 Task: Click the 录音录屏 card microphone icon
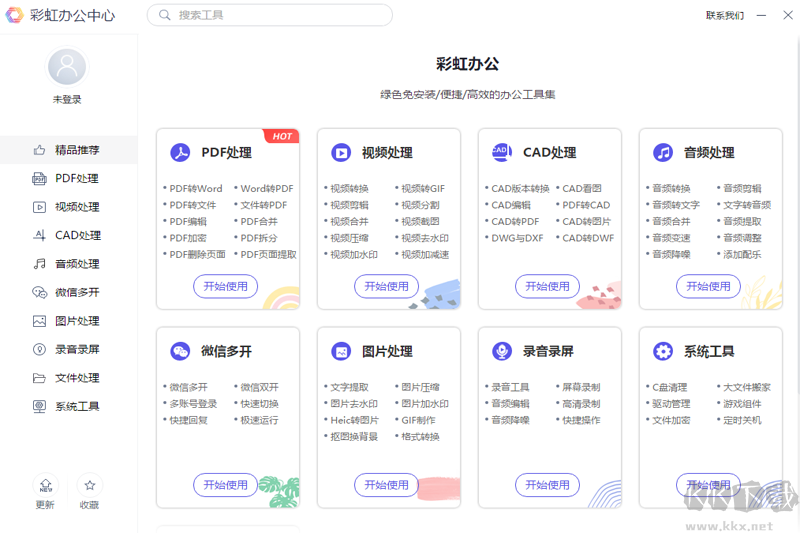(x=502, y=351)
